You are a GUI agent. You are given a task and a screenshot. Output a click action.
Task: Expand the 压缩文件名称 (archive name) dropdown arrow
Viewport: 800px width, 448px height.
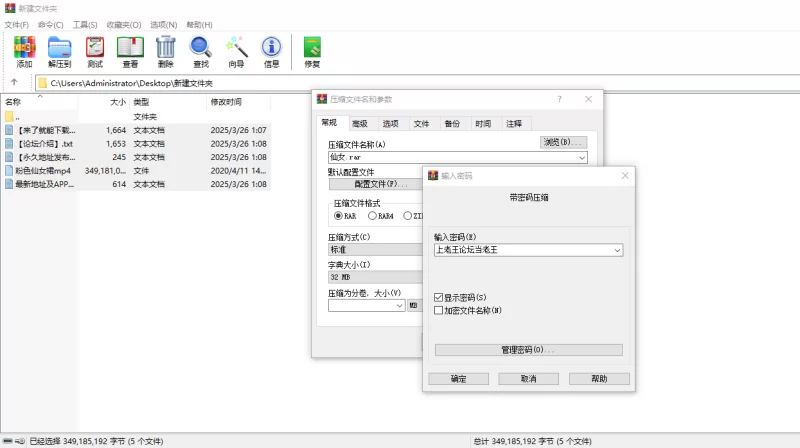(x=582, y=158)
